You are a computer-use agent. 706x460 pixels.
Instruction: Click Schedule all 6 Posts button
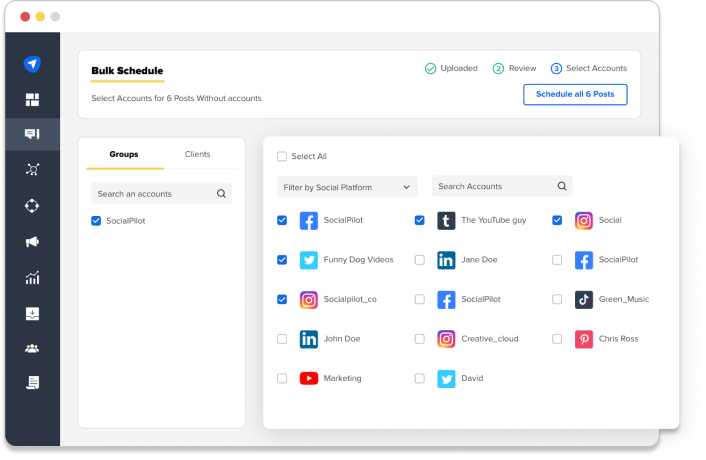pyautogui.click(x=575, y=95)
